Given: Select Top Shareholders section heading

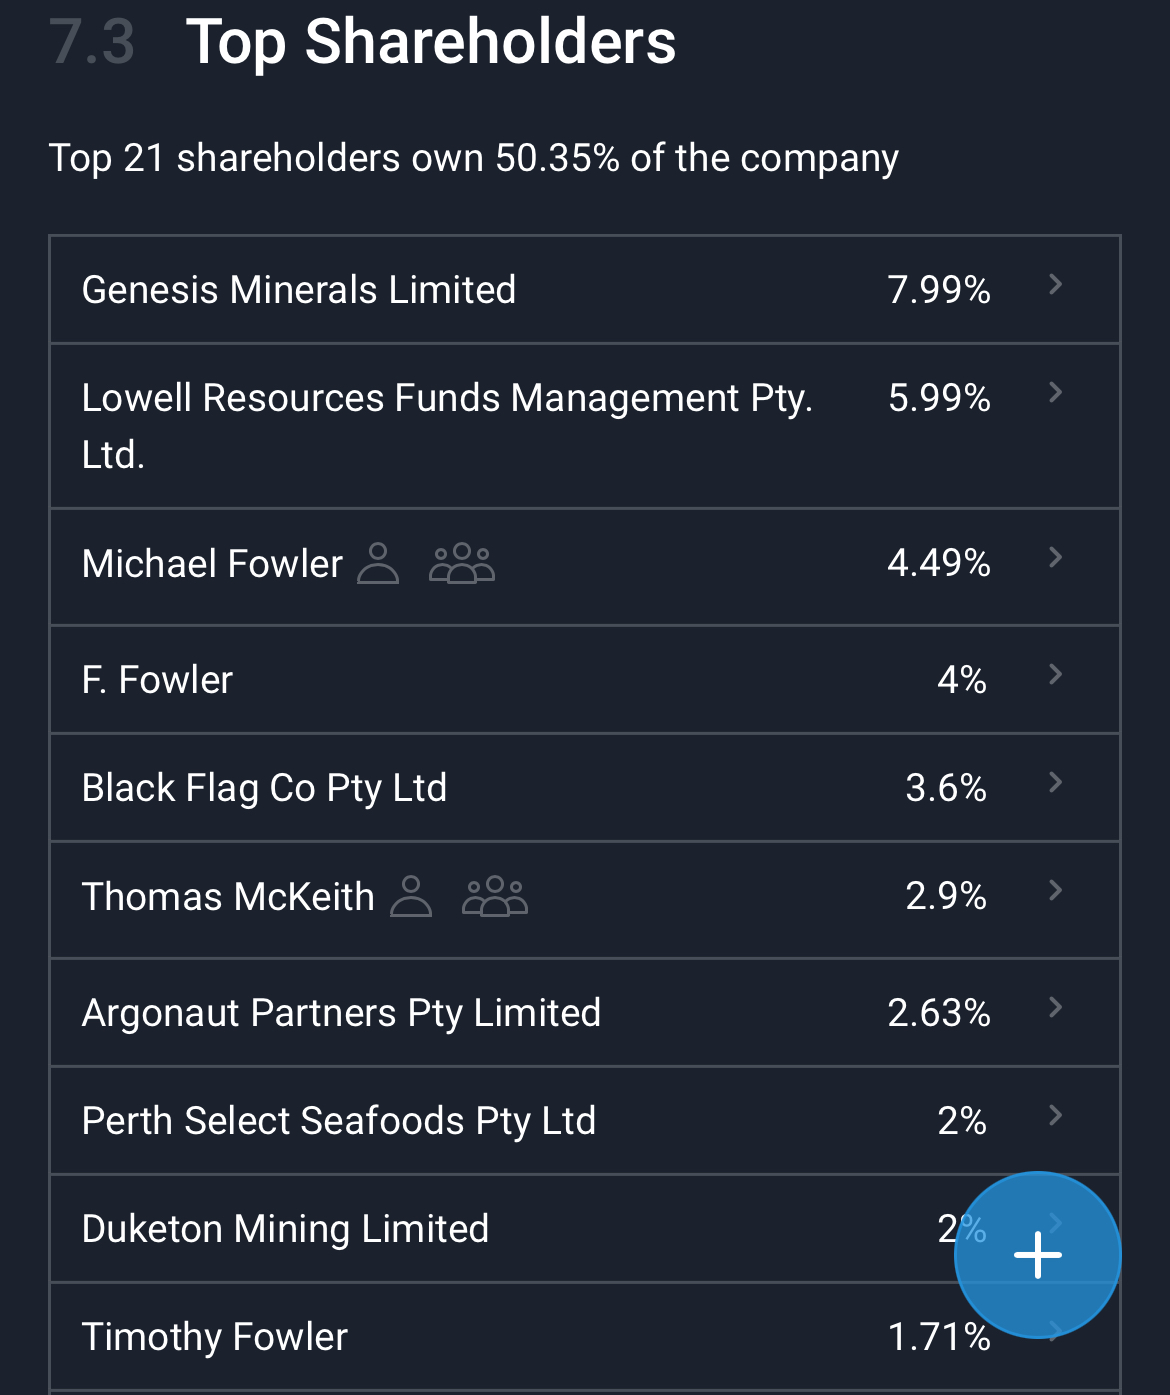Looking at the screenshot, I should (431, 42).
